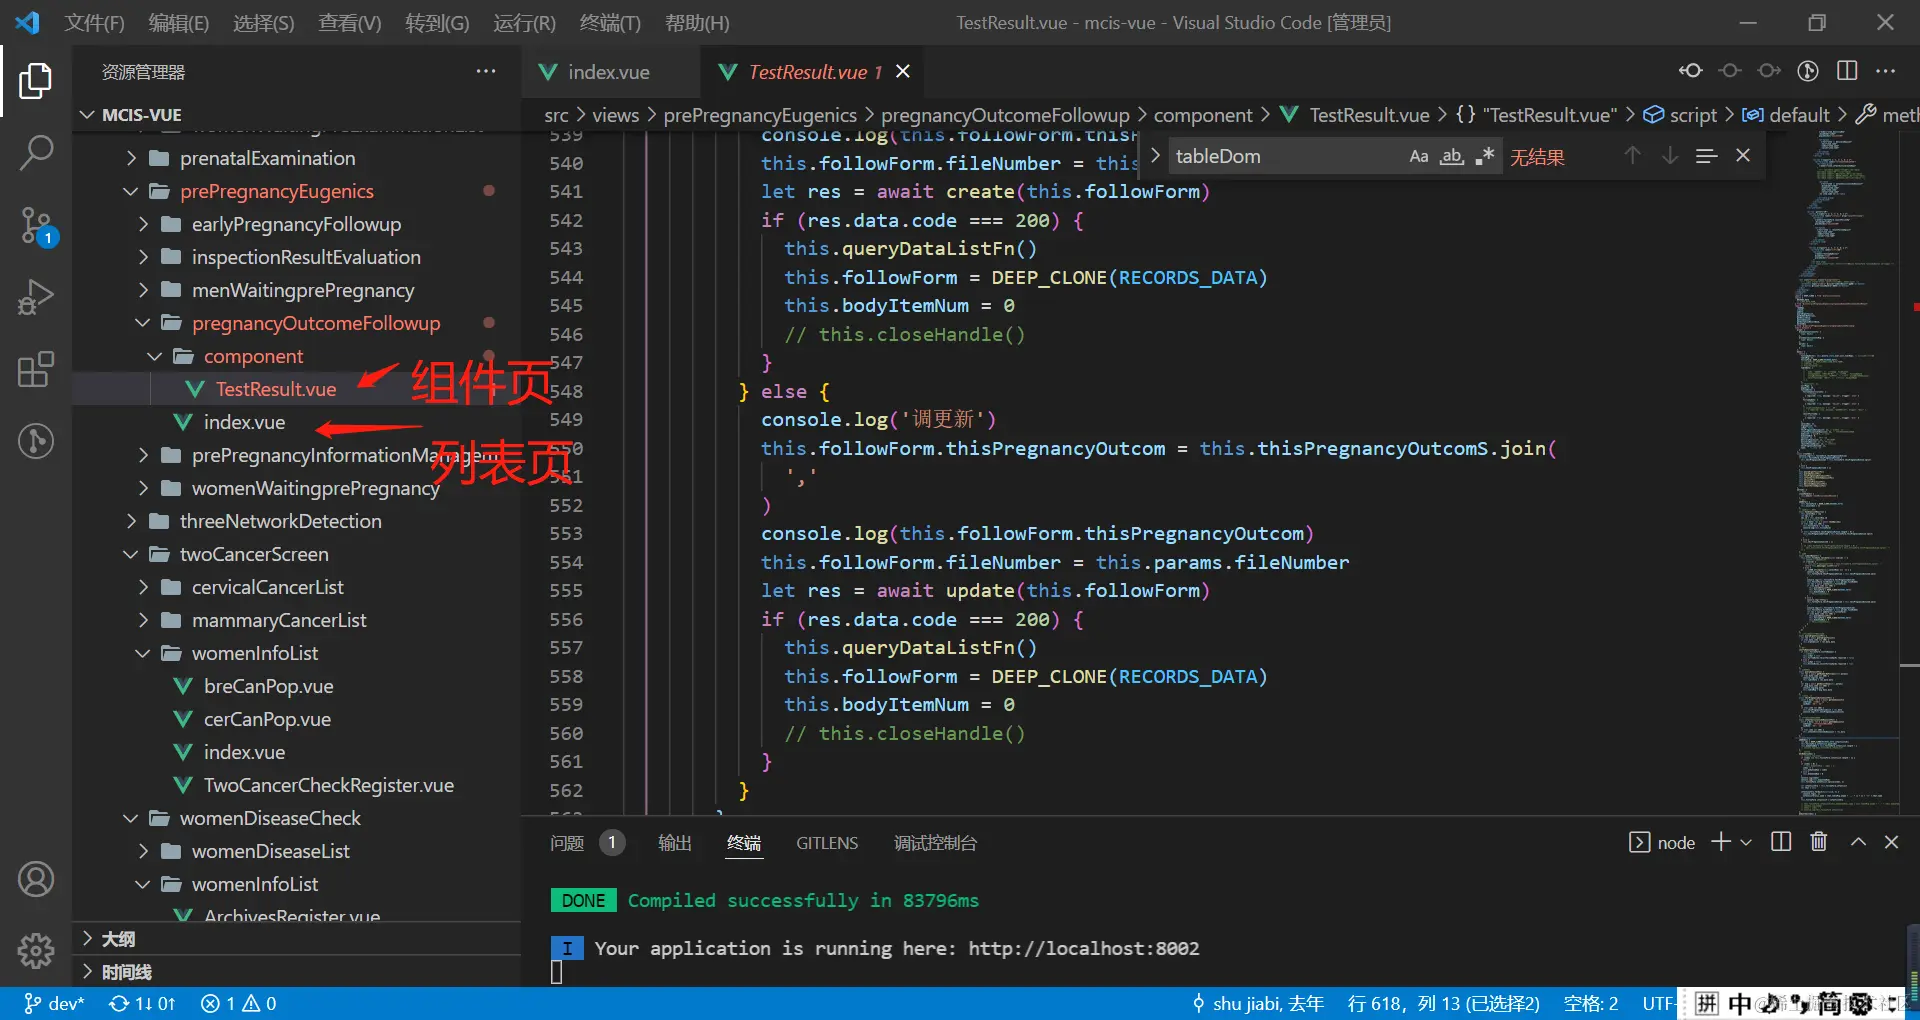Toggle file blame annotations icon
This screenshot has width=1920, height=1020.
click(1808, 70)
